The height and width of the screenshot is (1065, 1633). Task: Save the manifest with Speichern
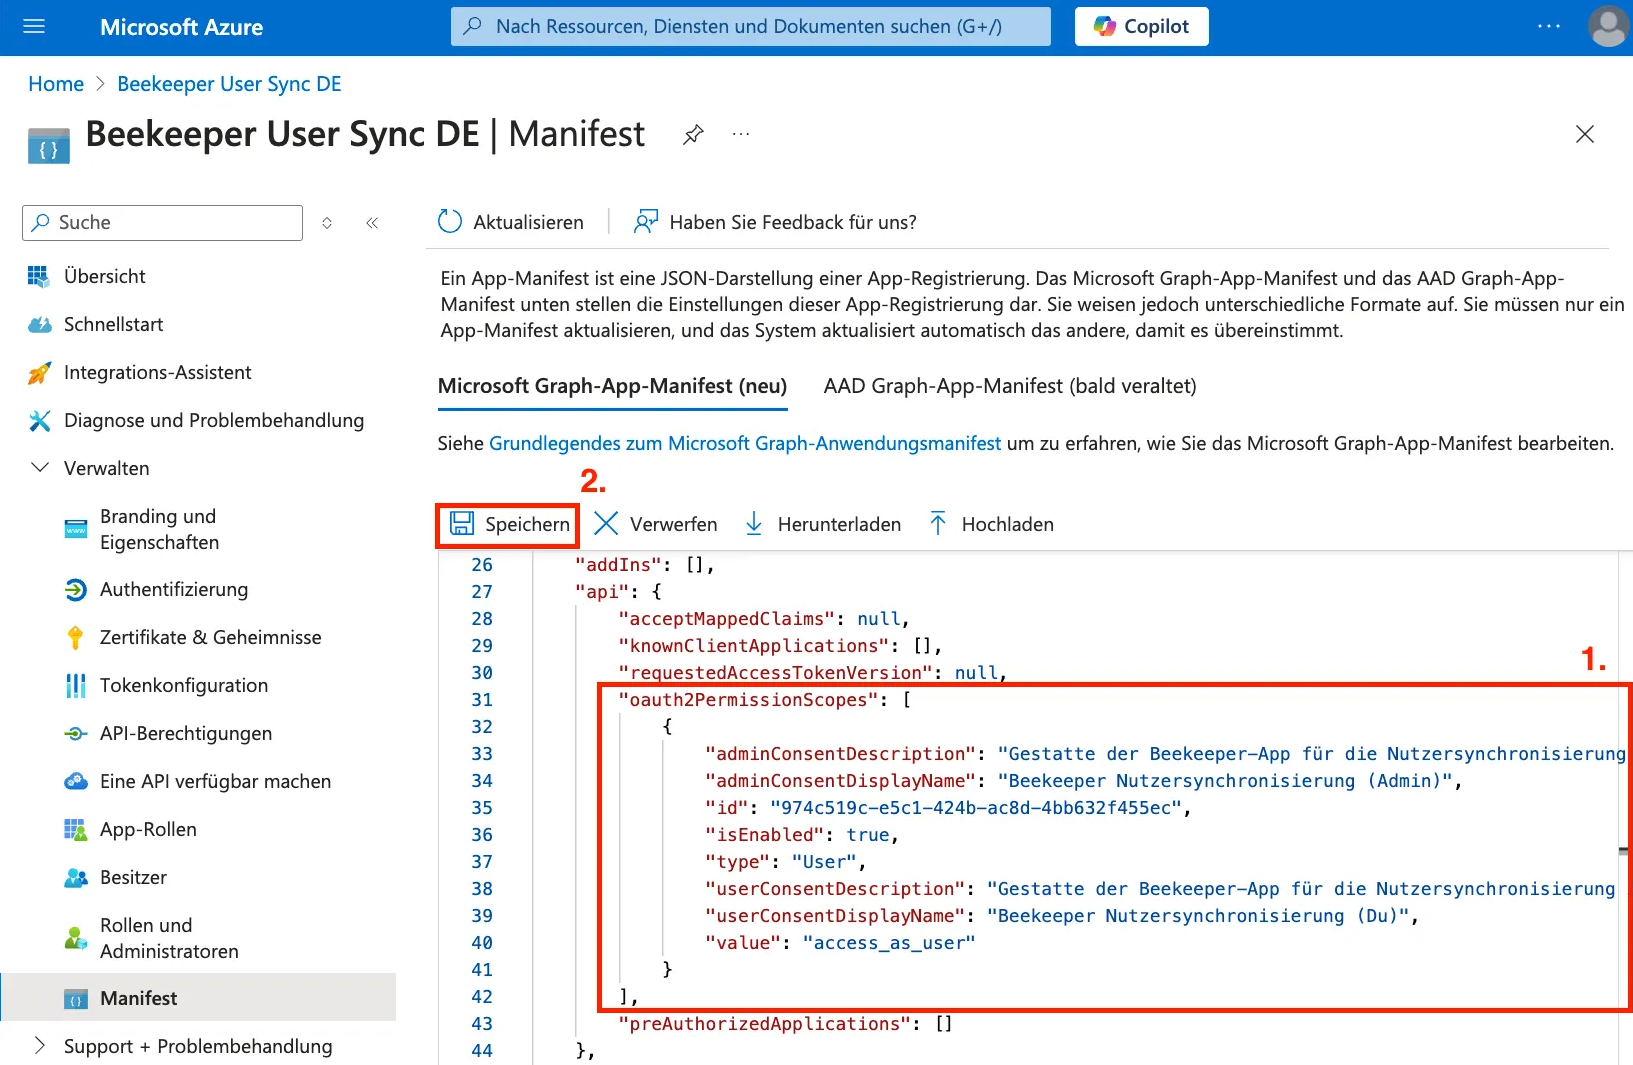pyautogui.click(x=508, y=524)
